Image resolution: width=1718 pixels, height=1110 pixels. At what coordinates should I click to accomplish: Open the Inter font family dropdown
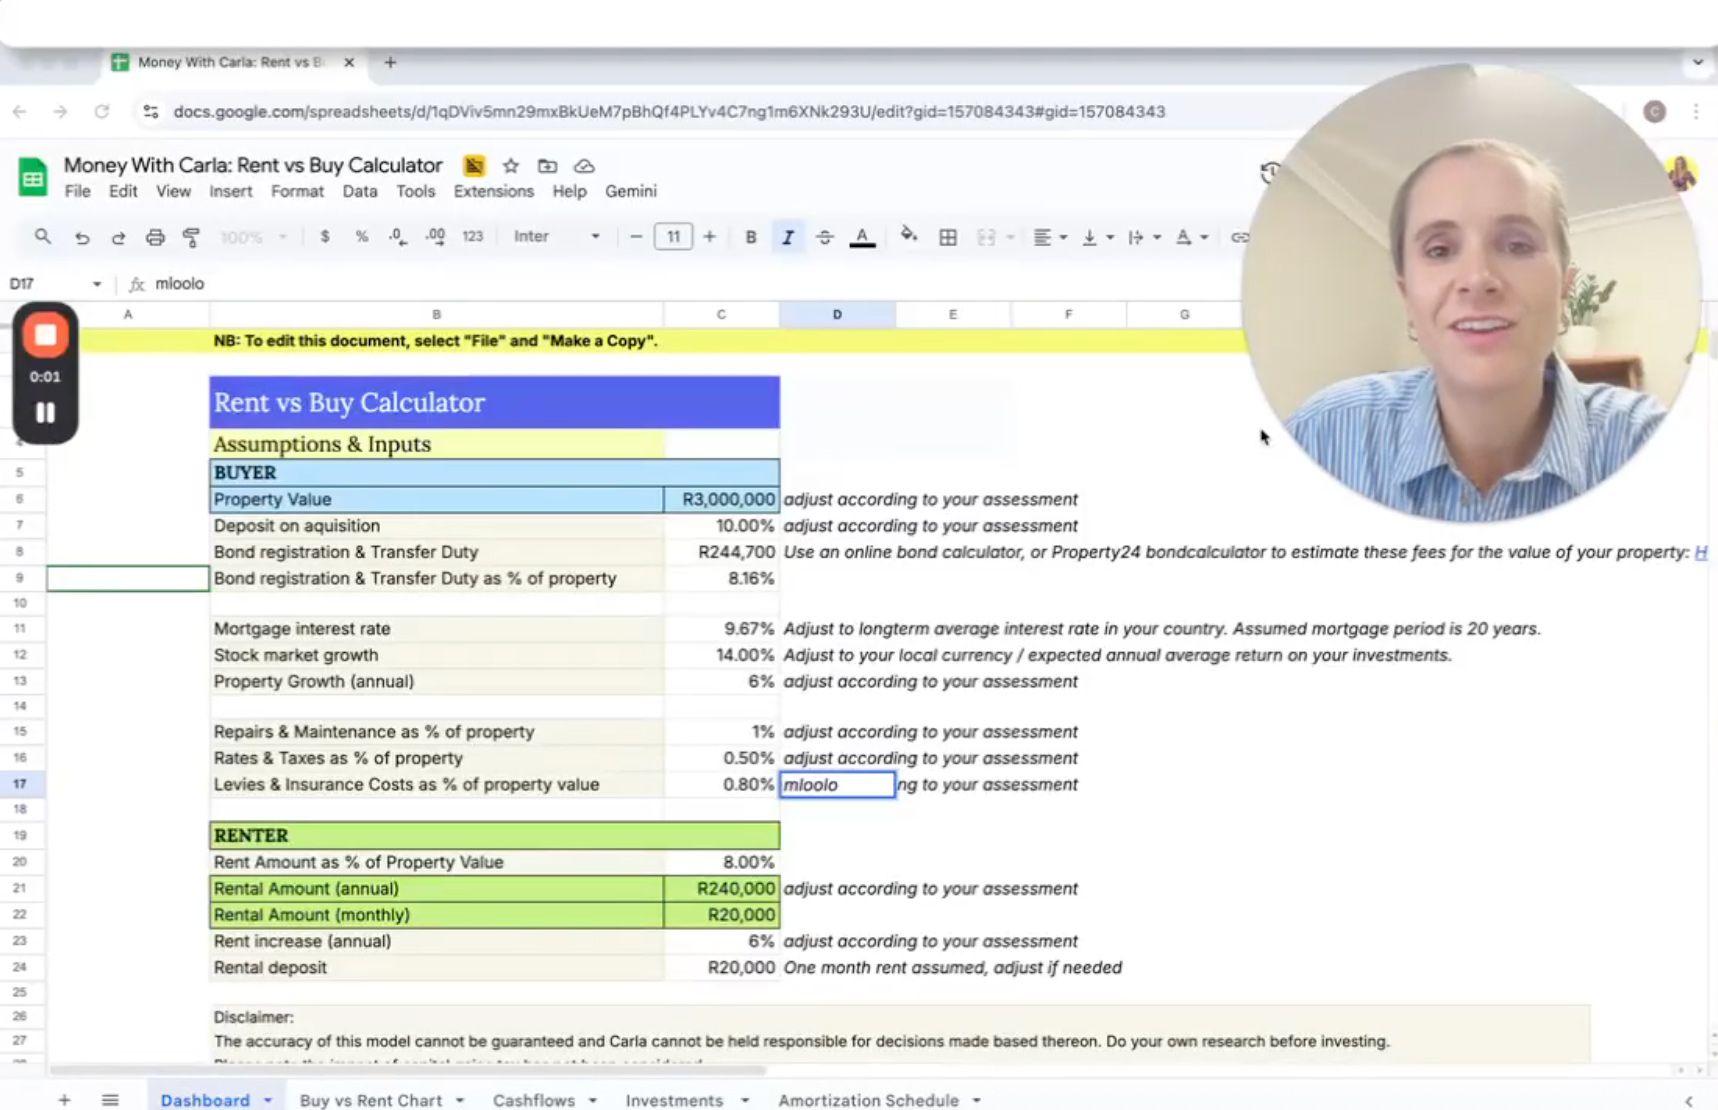(x=556, y=237)
